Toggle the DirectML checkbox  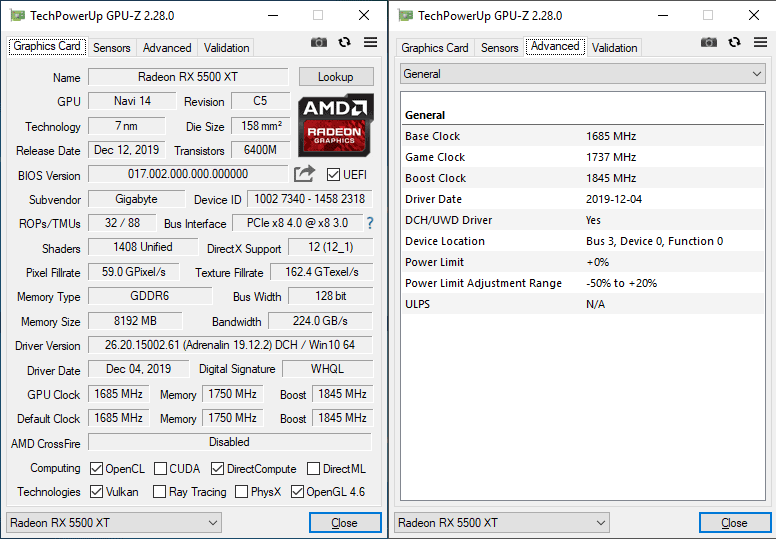(x=313, y=469)
